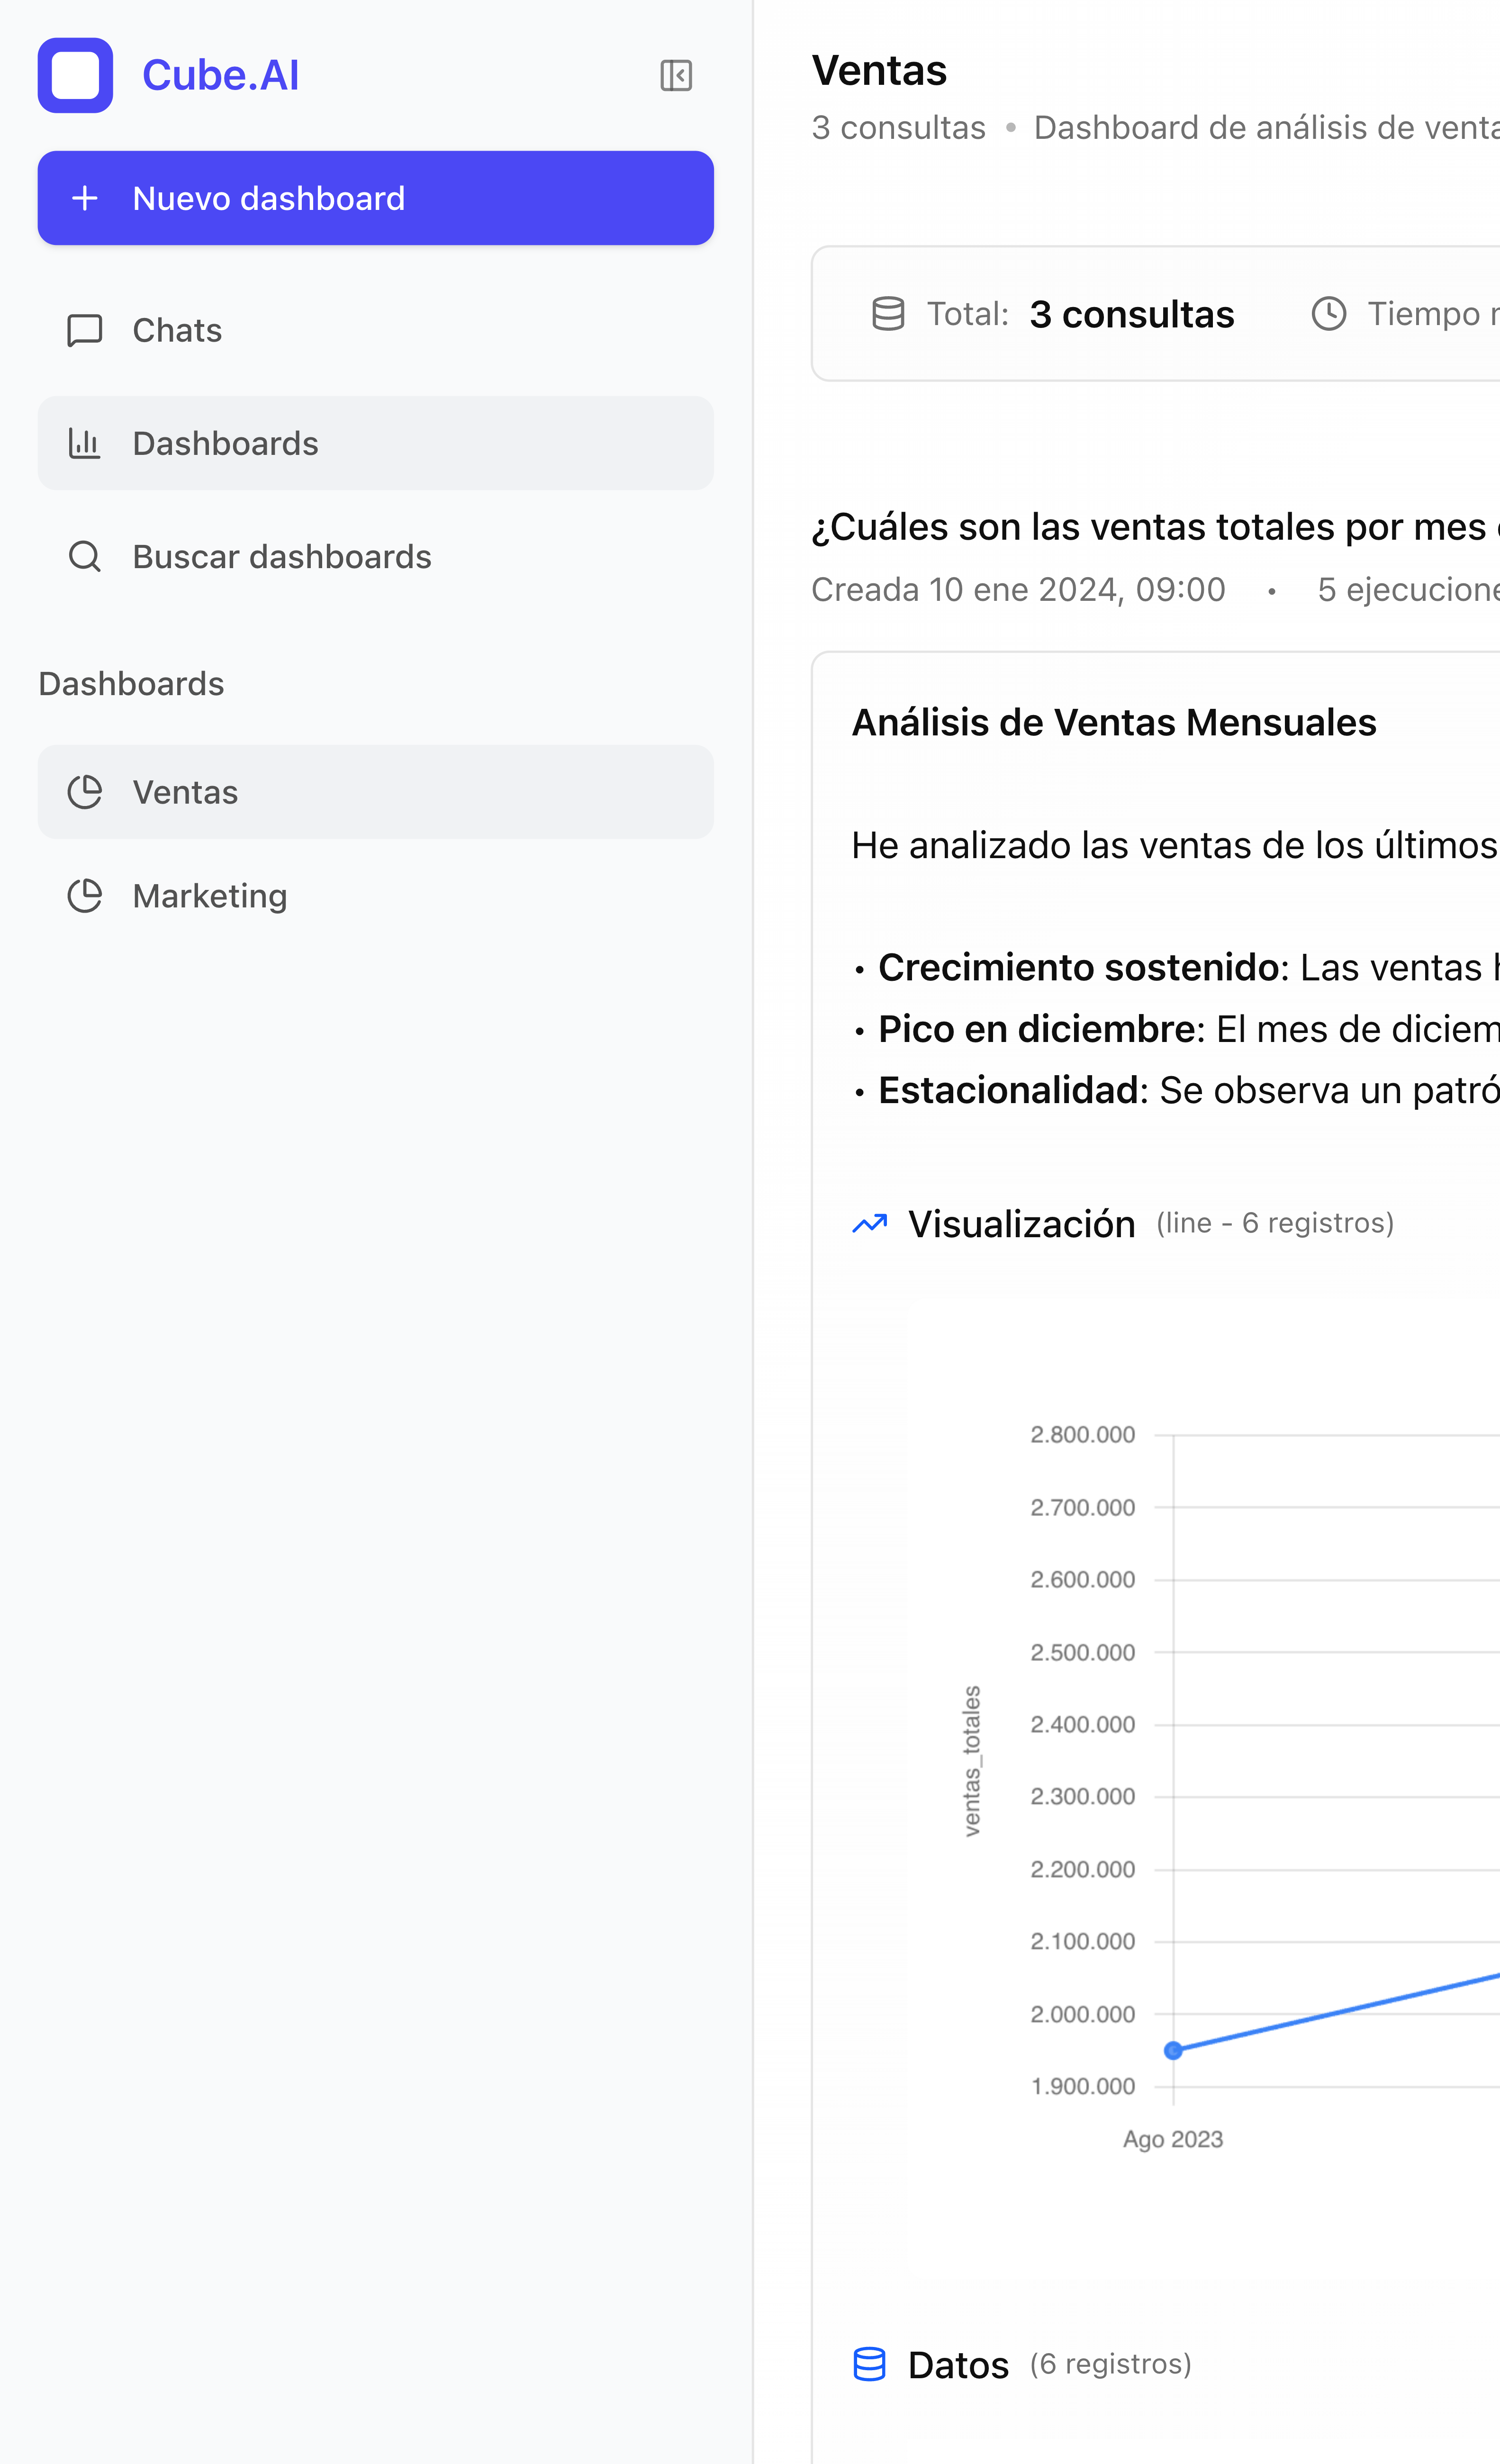Expand the Visualización section header

coord(1021,1224)
